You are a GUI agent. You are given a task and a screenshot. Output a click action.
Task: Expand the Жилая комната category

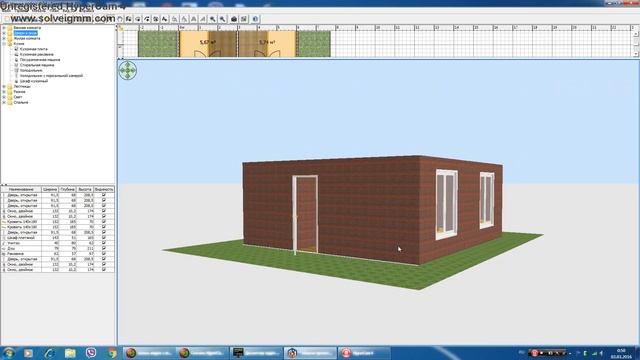pos(4,38)
